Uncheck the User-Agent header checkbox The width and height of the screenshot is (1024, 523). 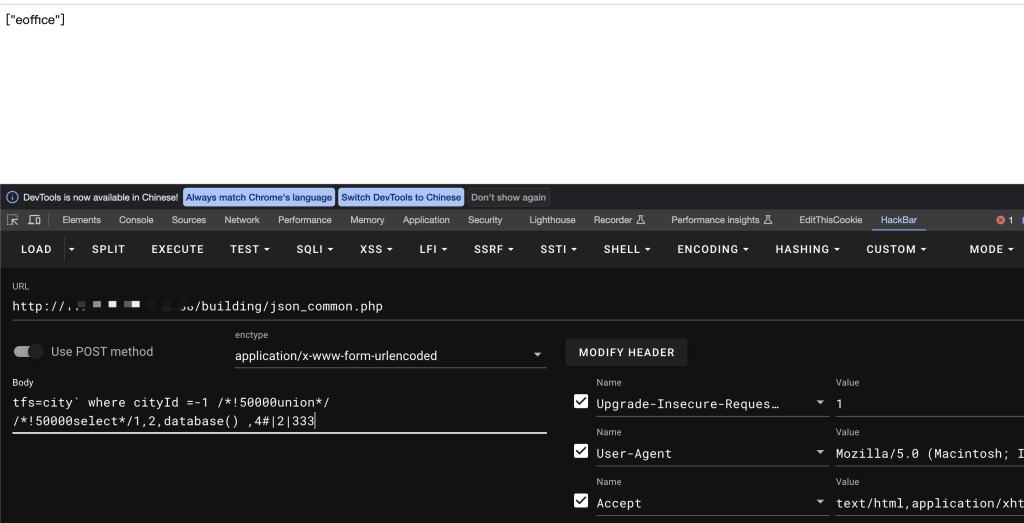pyautogui.click(x=581, y=451)
